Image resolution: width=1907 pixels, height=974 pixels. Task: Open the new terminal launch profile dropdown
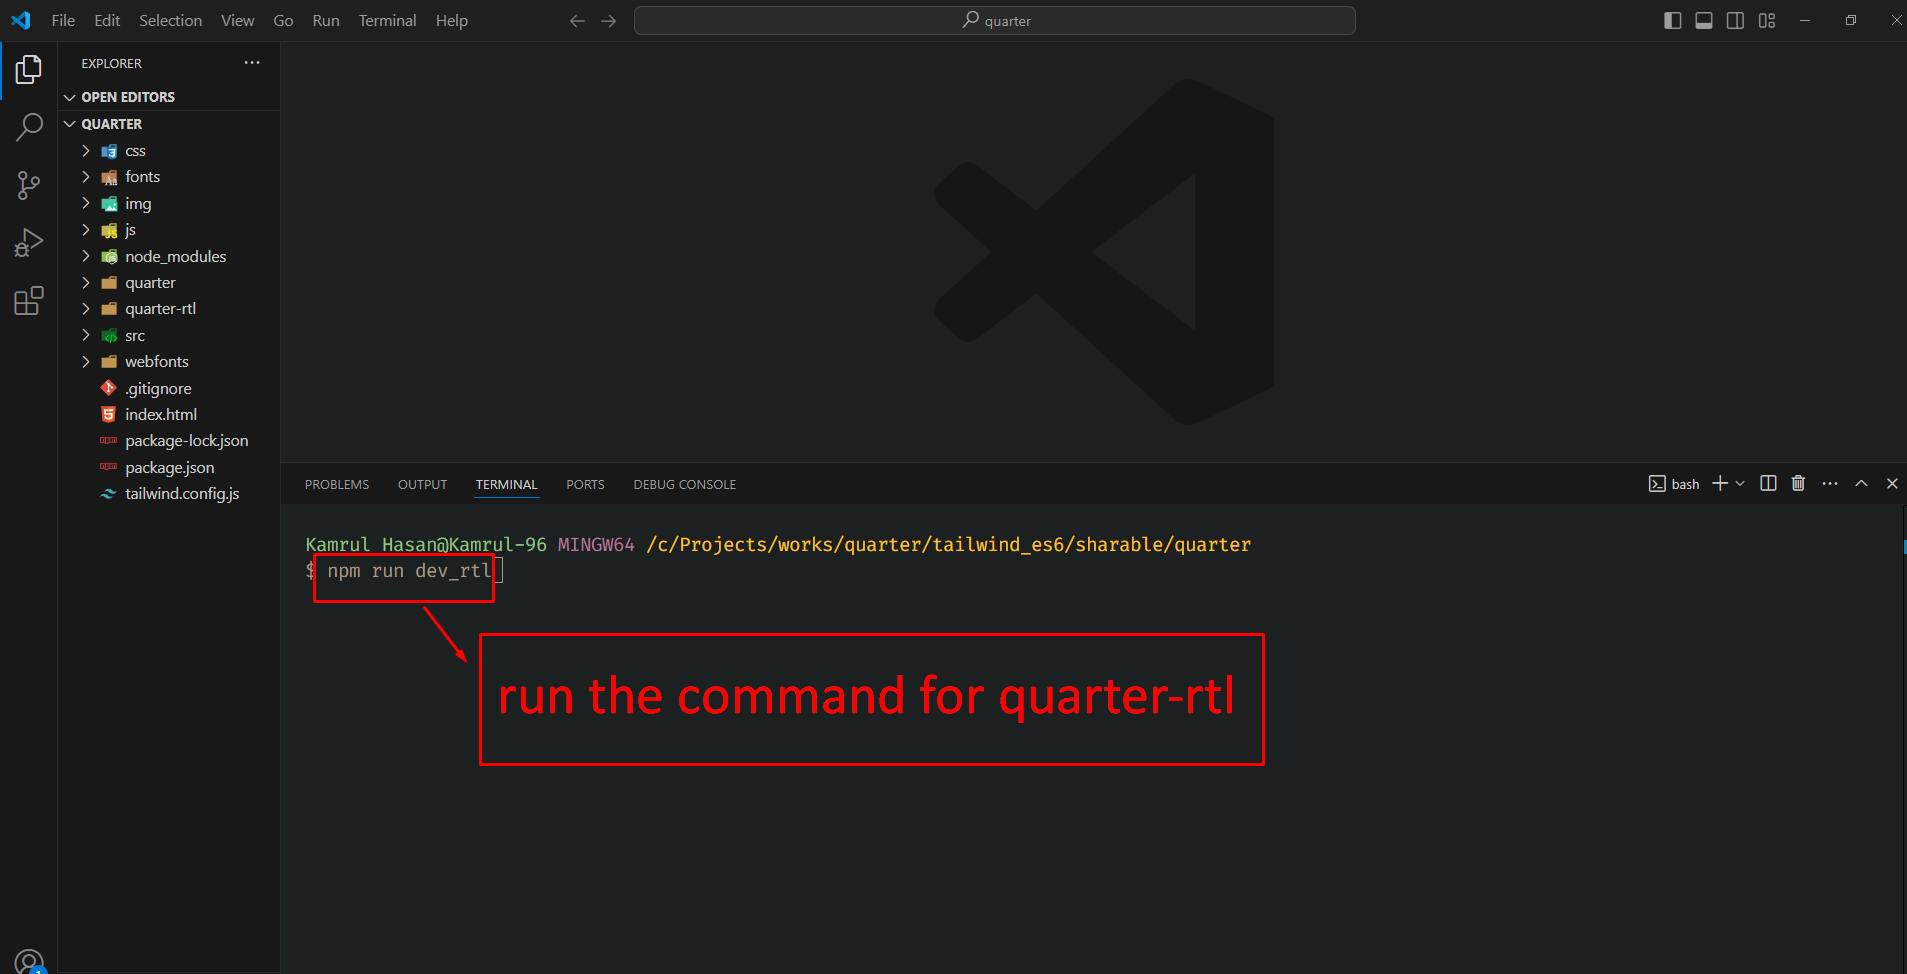point(1741,484)
